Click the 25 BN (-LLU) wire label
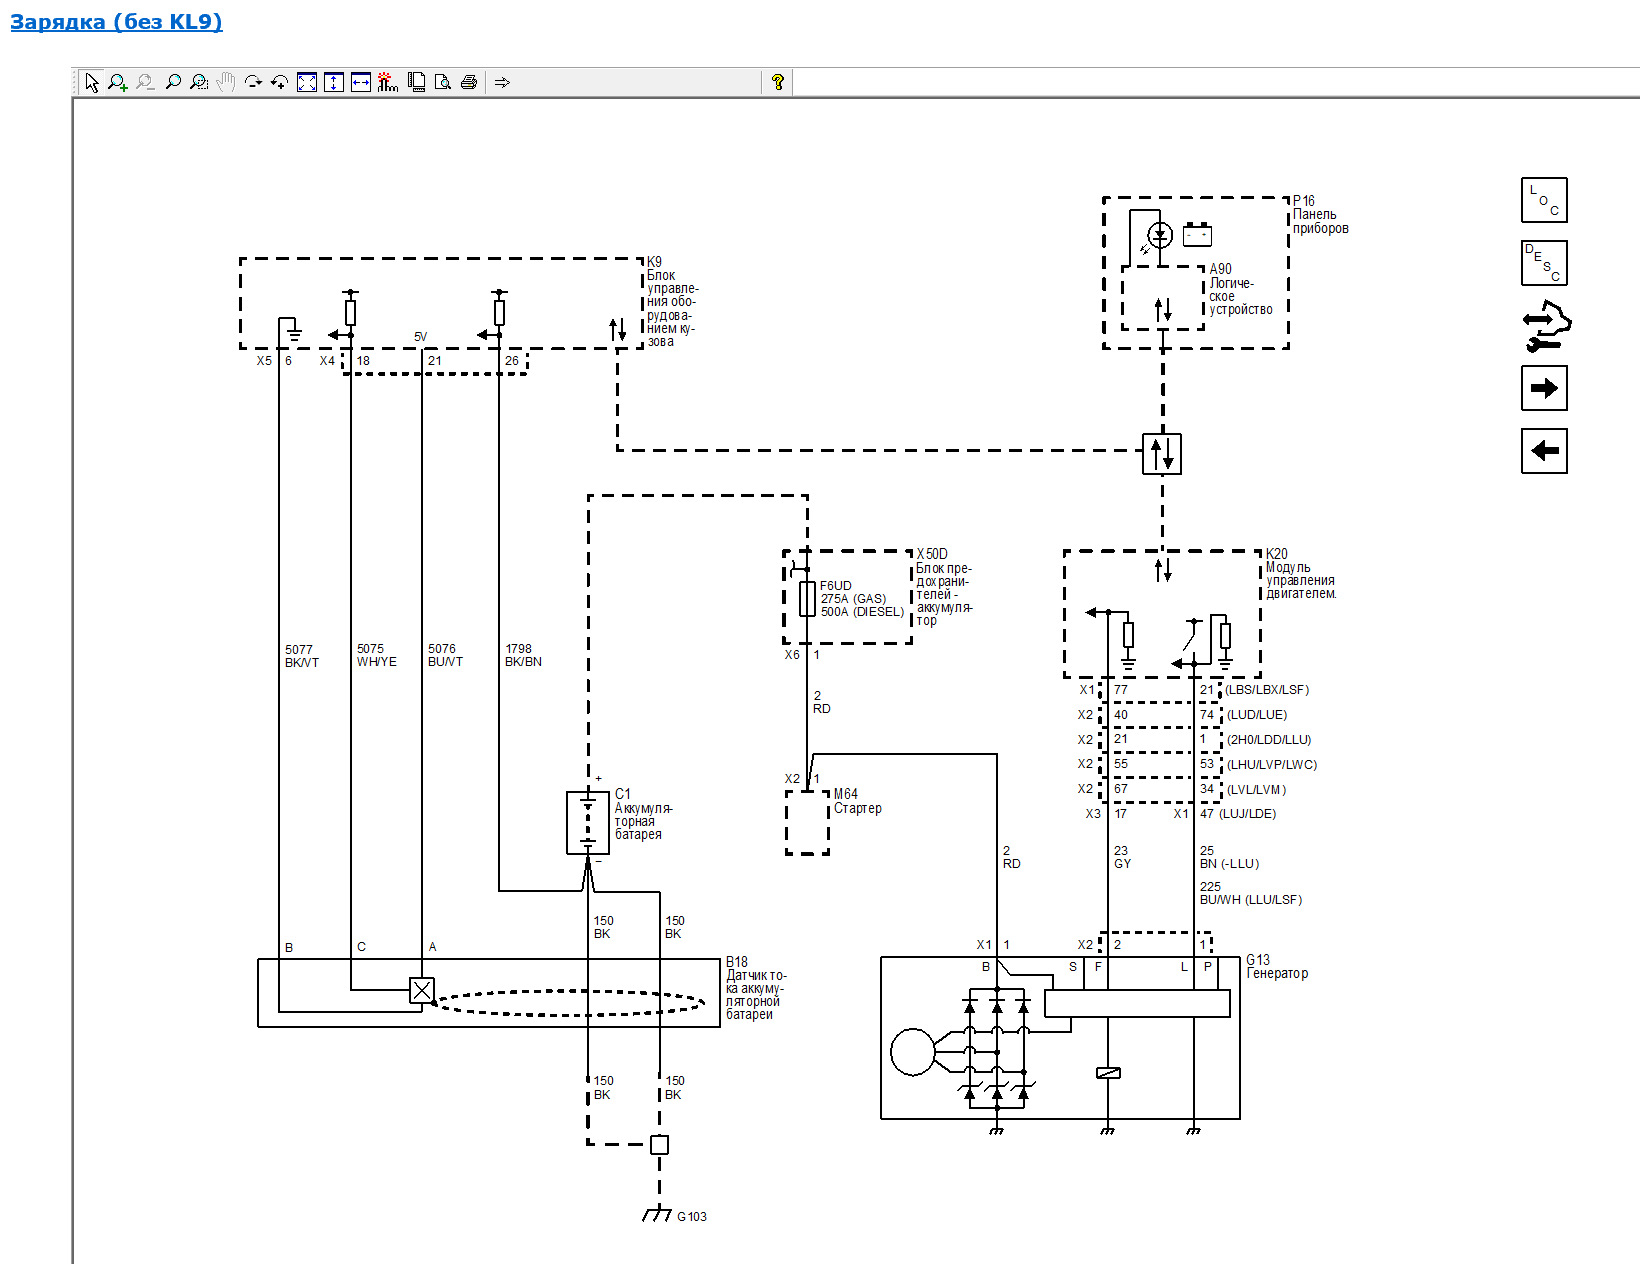 1229,857
